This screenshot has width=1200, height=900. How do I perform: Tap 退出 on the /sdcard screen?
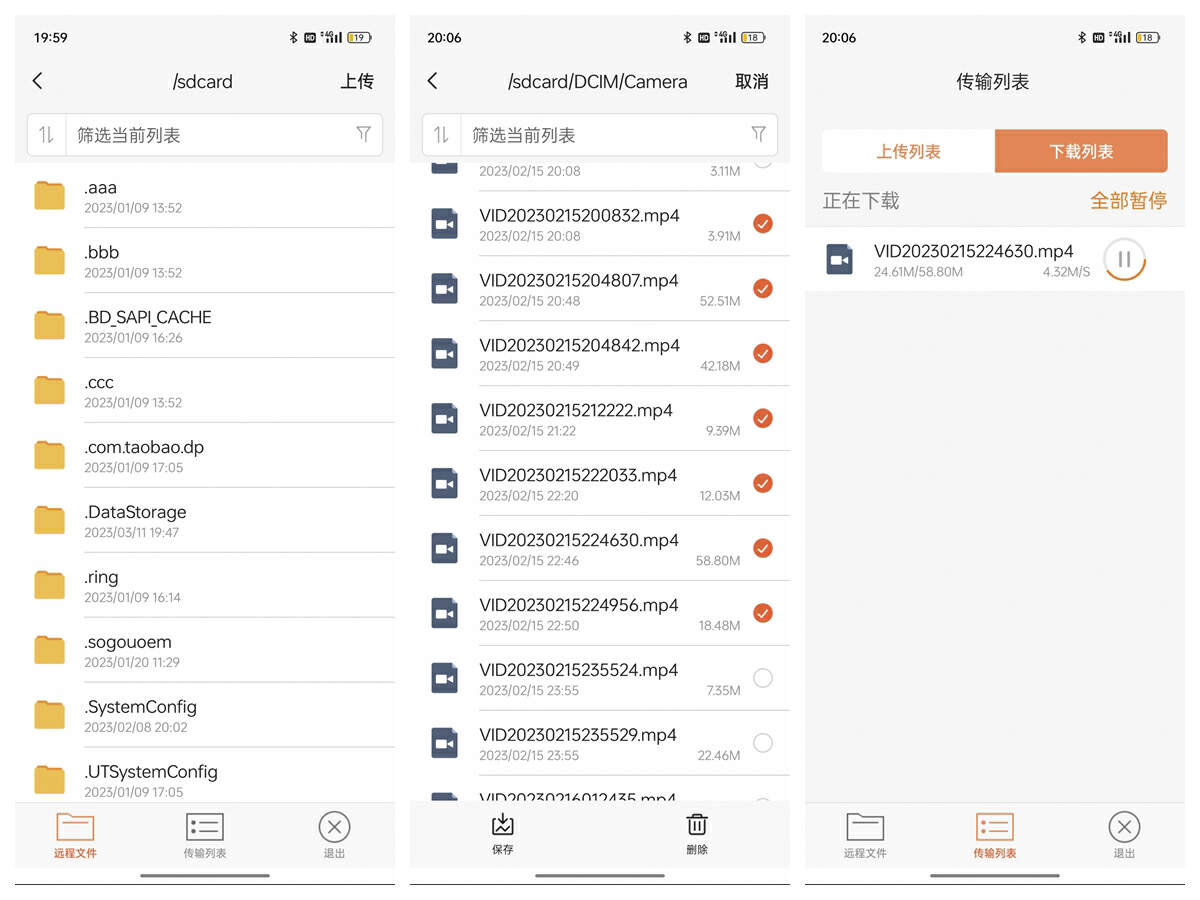(x=334, y=836)
